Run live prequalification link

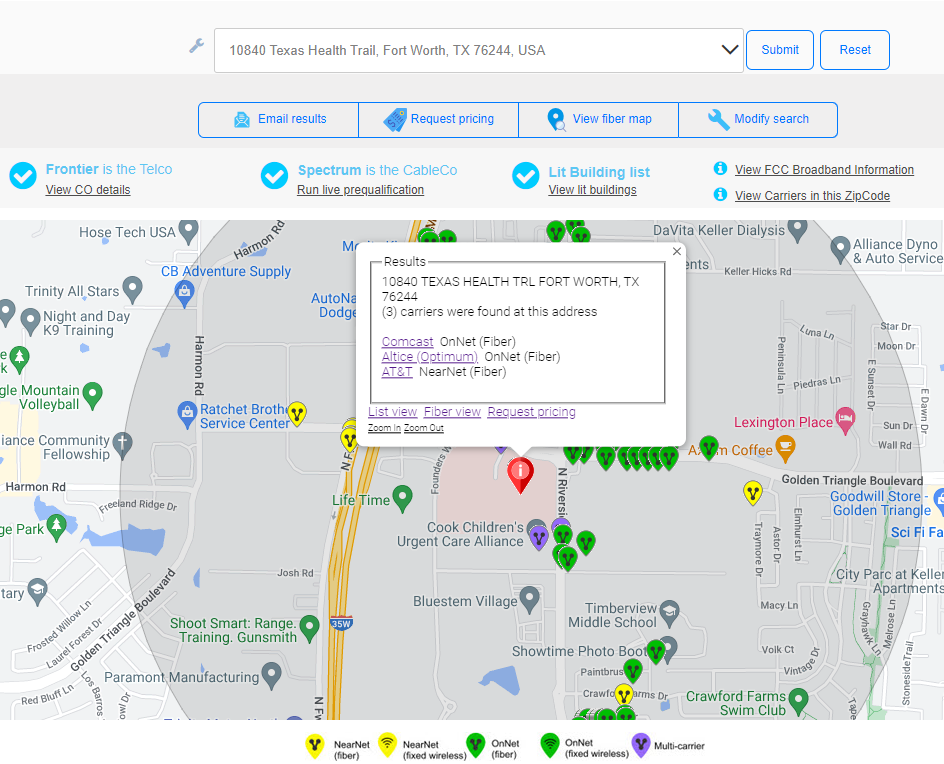(x=360, y=190)
